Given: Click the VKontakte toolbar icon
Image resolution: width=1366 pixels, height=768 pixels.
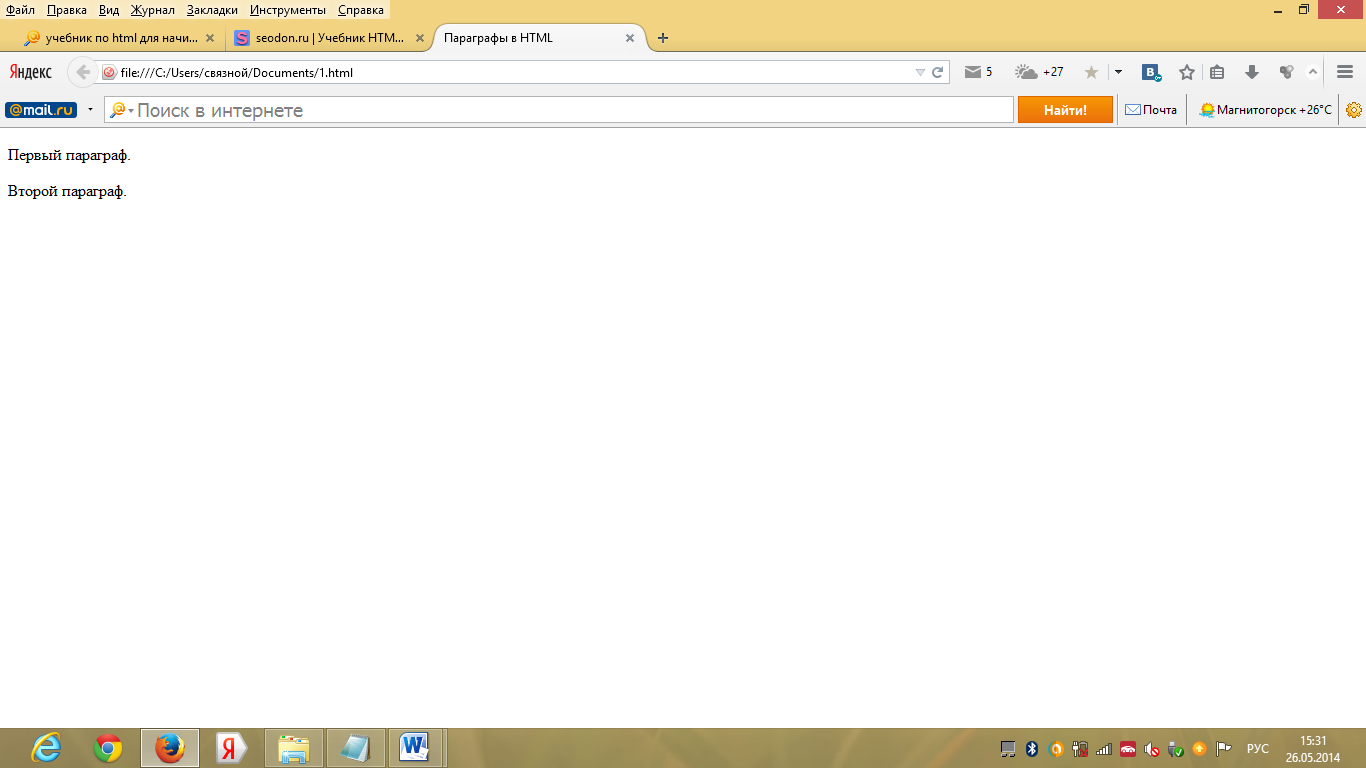Looking at the screenshot, I should click(1152, 72).
